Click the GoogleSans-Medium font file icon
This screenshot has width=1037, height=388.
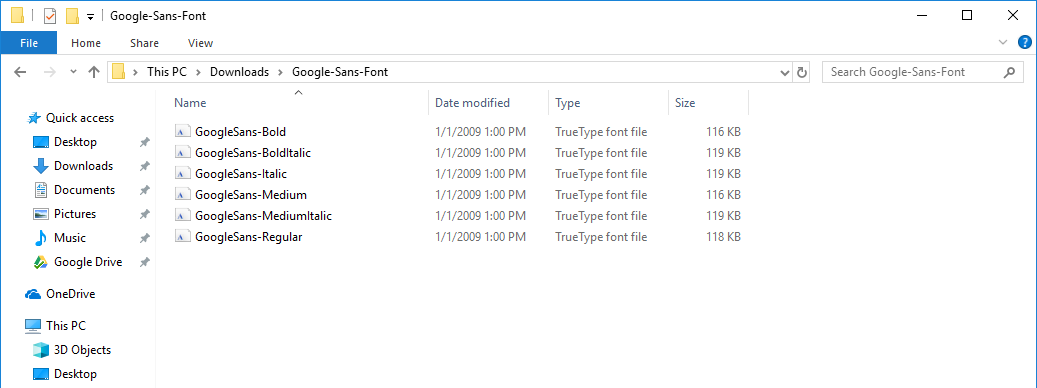point(183,195)
